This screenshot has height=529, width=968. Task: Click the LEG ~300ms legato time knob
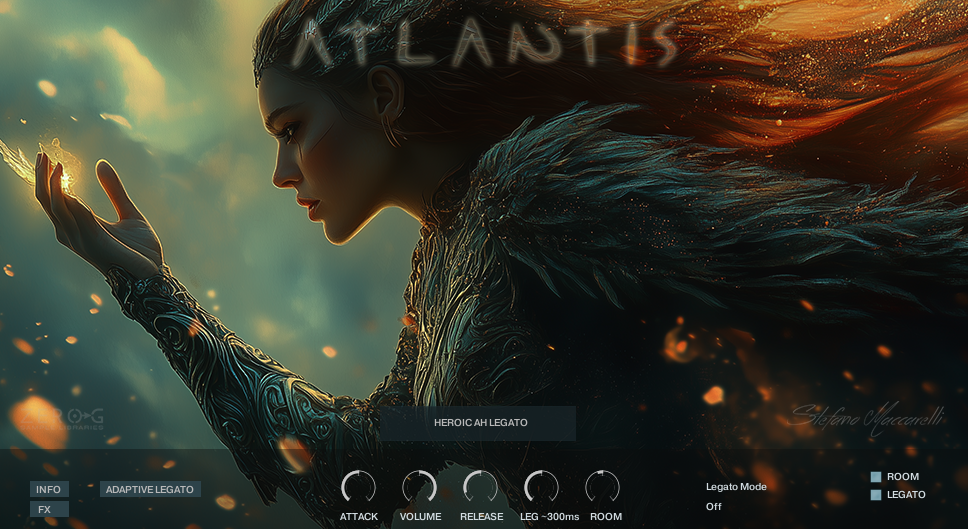pyautogui.click(x=541, y=487)
